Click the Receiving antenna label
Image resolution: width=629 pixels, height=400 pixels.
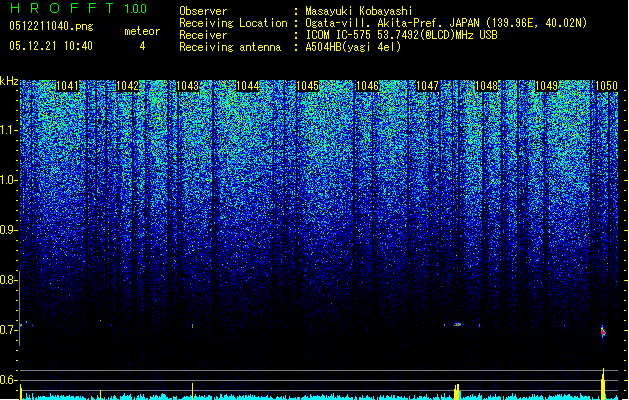230,47
